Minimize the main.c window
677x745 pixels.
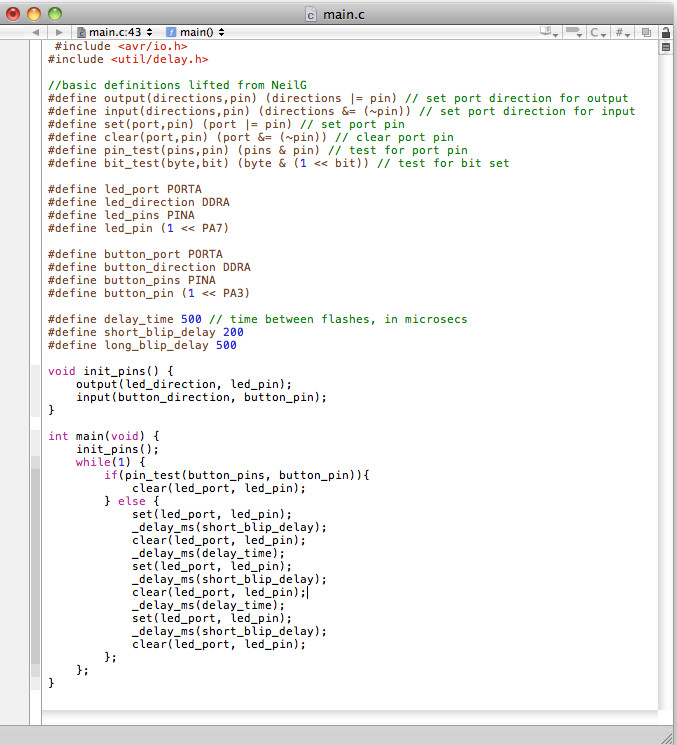[34, 14]
